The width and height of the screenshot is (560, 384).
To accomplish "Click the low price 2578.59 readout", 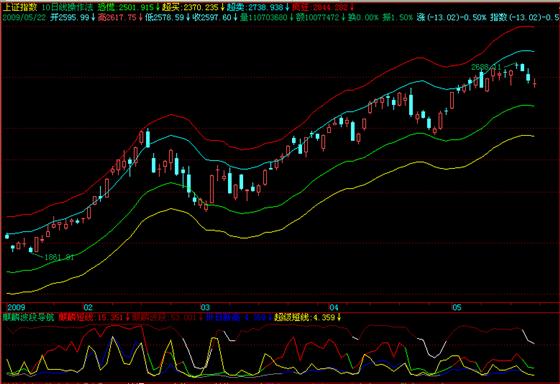I will (x=169, y=18).
